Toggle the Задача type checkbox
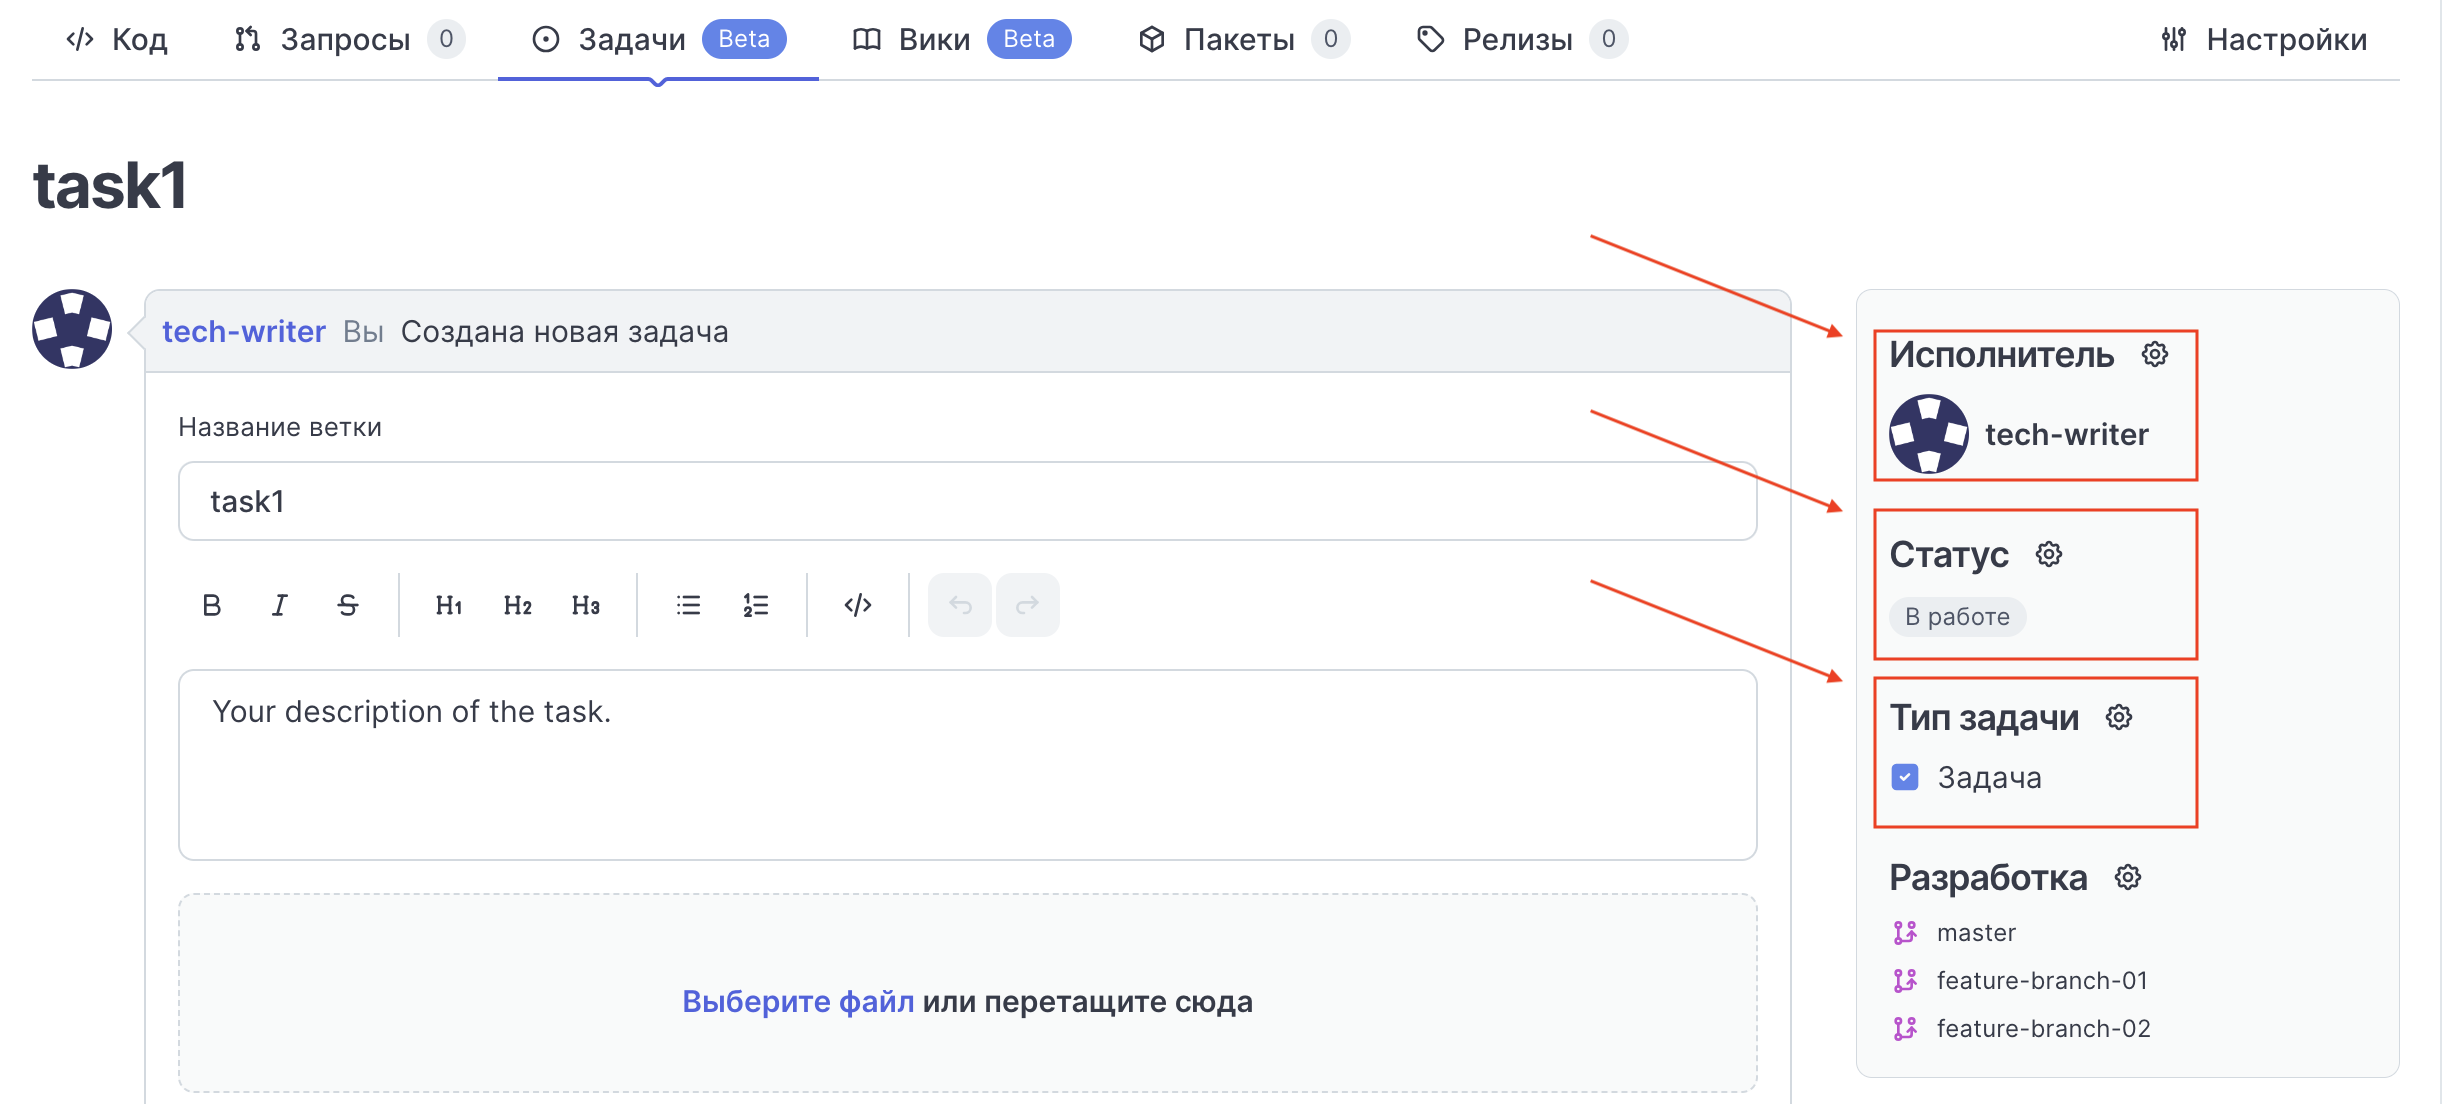The height and width of the screenshot is (1104, 2442). 1905,777
